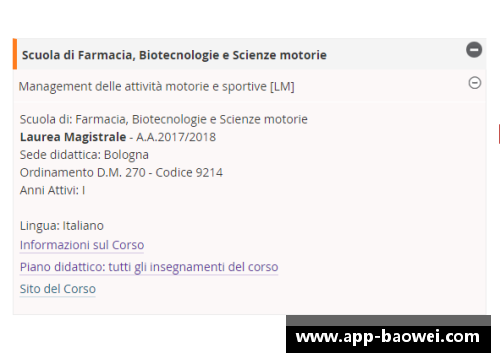Image resolution: width=500 pixels, height=362 pixels.
Task: Click the bold Laurea Magistrale text
Action: click(x=73, y=137)
